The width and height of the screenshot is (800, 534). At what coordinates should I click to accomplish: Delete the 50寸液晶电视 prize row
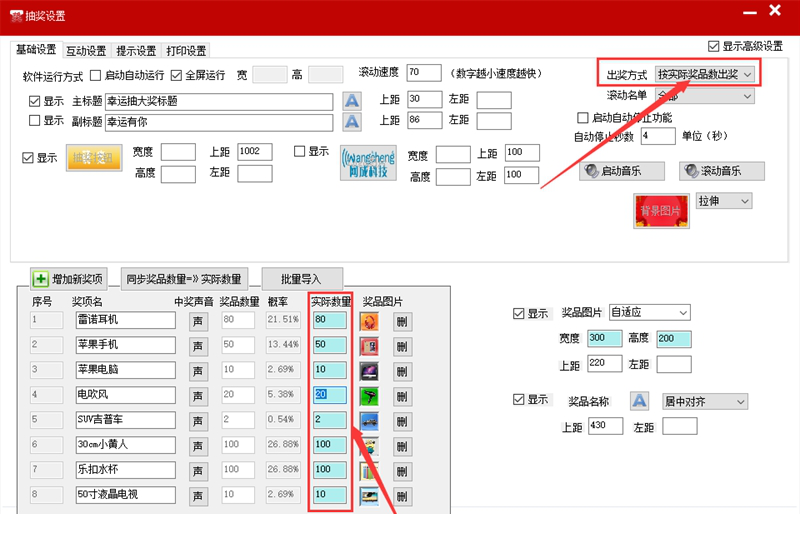(403, 496)
